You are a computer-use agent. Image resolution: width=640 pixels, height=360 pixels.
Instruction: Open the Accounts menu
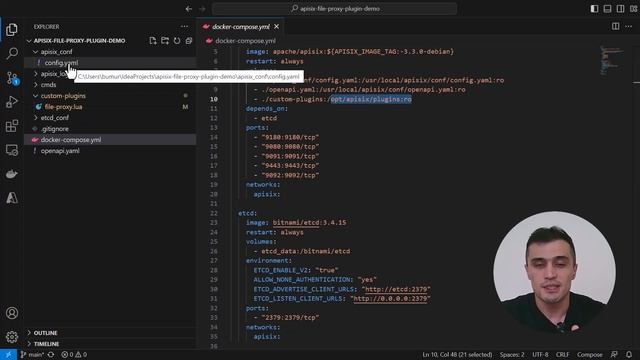pyautogui.click(x=12, y=313)
